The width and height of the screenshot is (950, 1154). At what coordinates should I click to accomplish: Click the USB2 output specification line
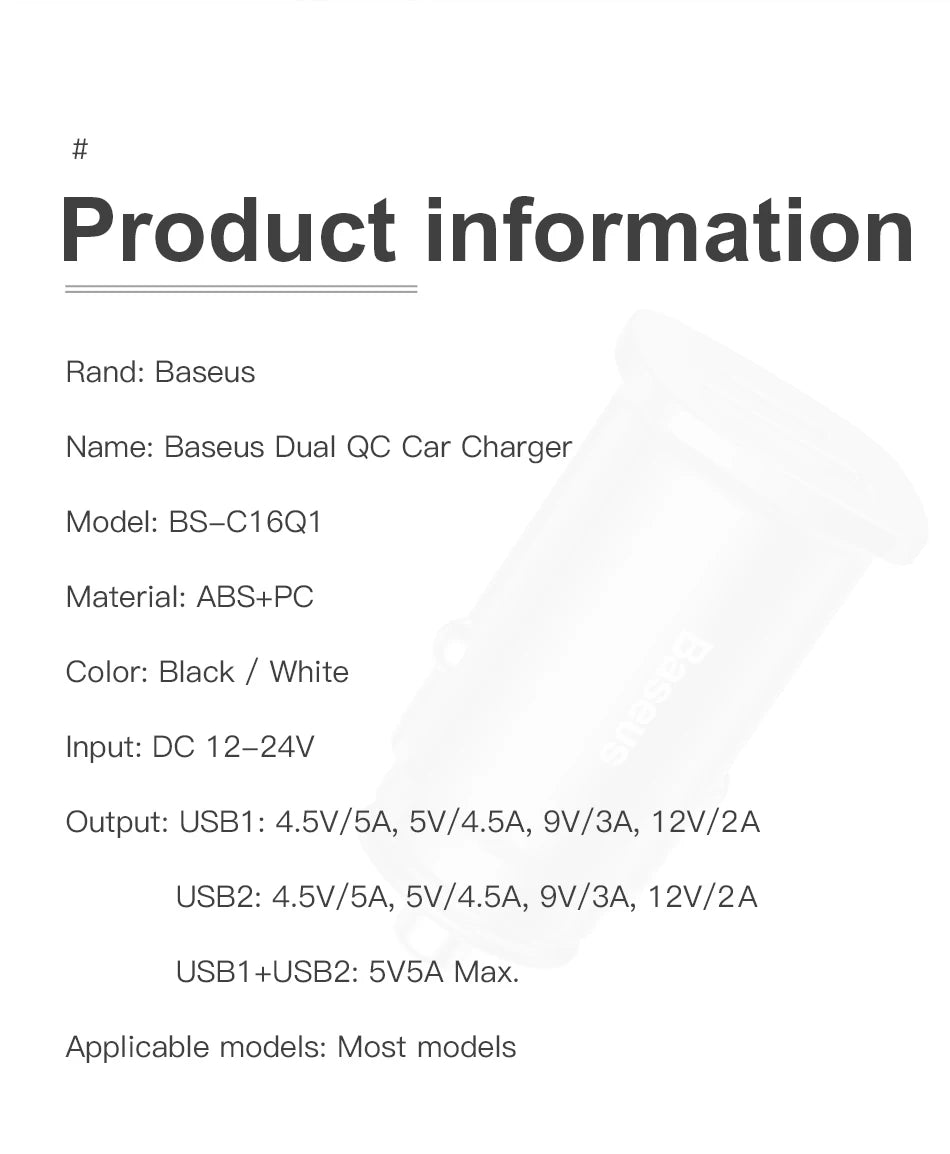pos(466,897)
